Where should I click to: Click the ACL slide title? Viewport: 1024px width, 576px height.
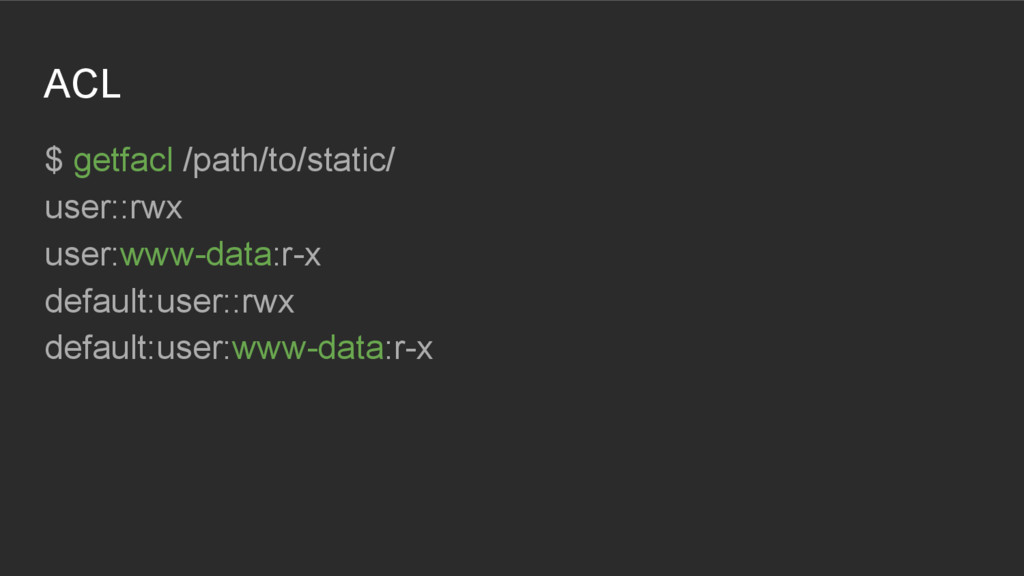point(82,84)
